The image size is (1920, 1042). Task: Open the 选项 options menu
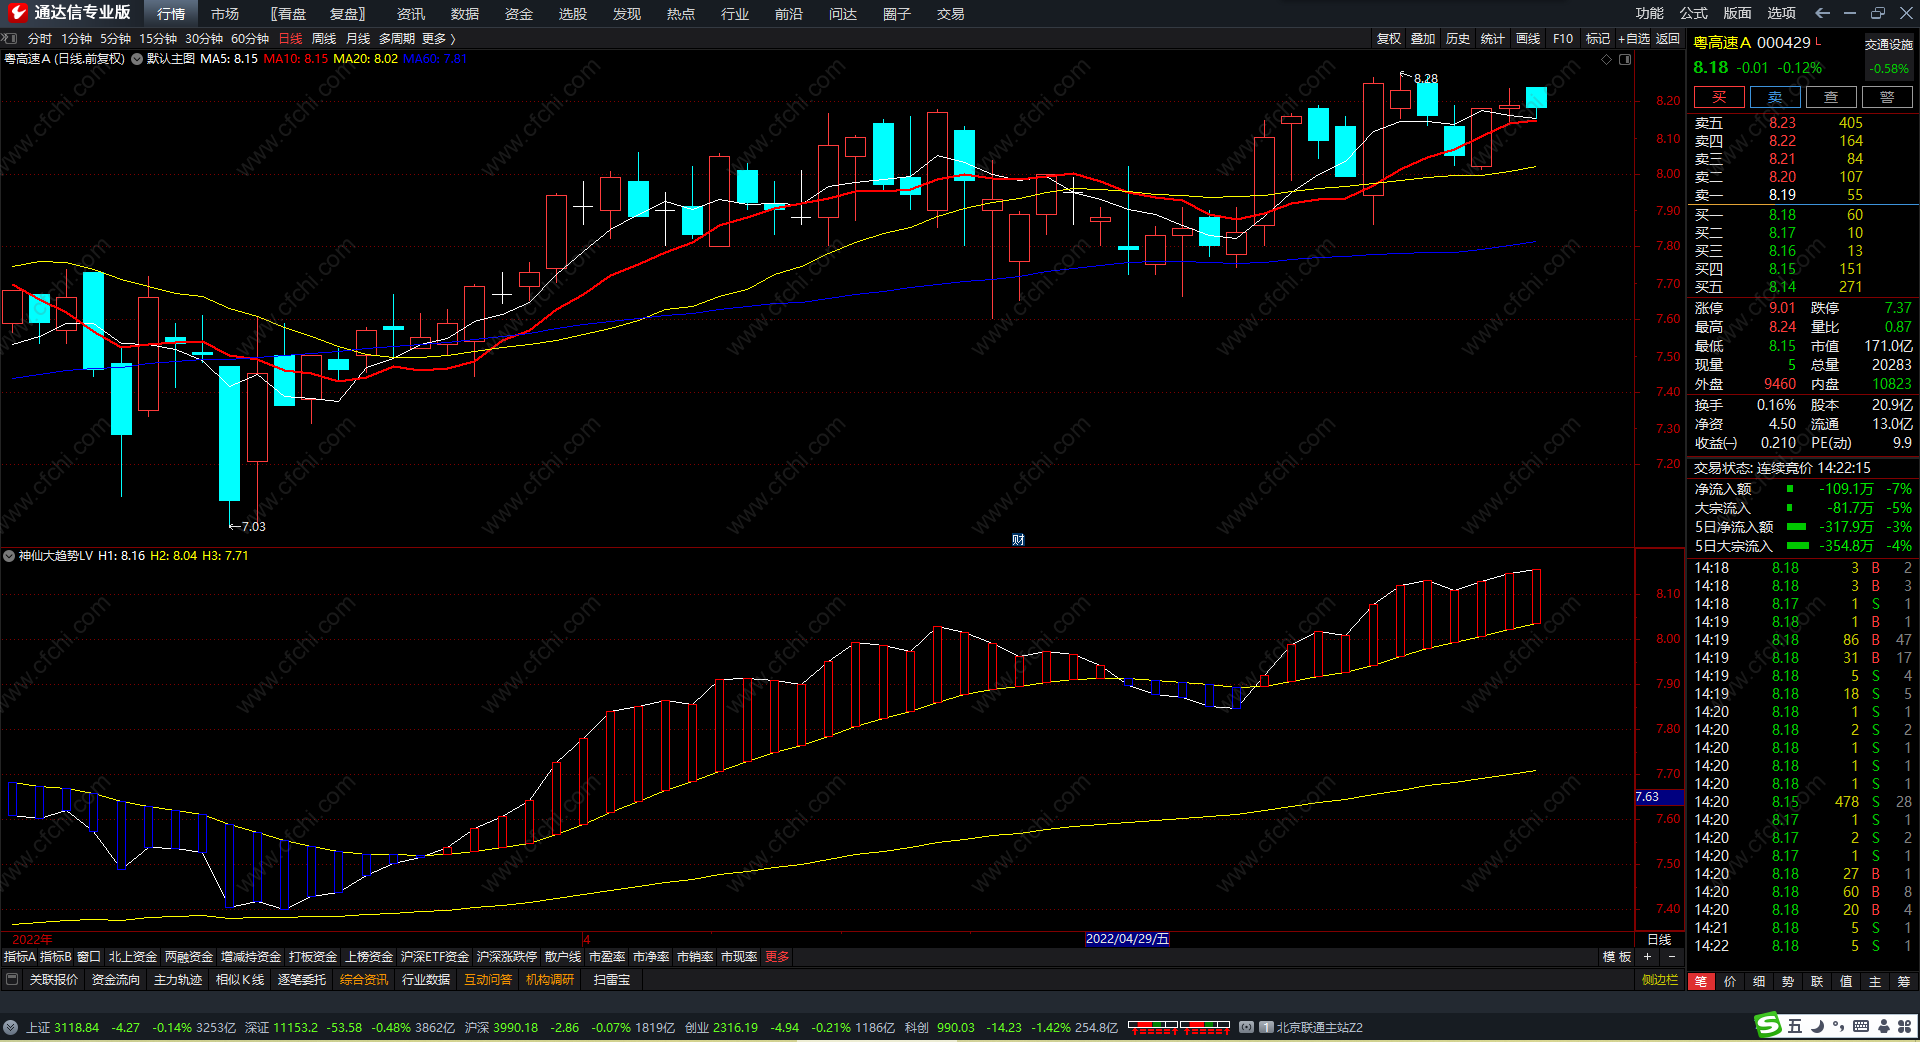[x=1782, y=13]
